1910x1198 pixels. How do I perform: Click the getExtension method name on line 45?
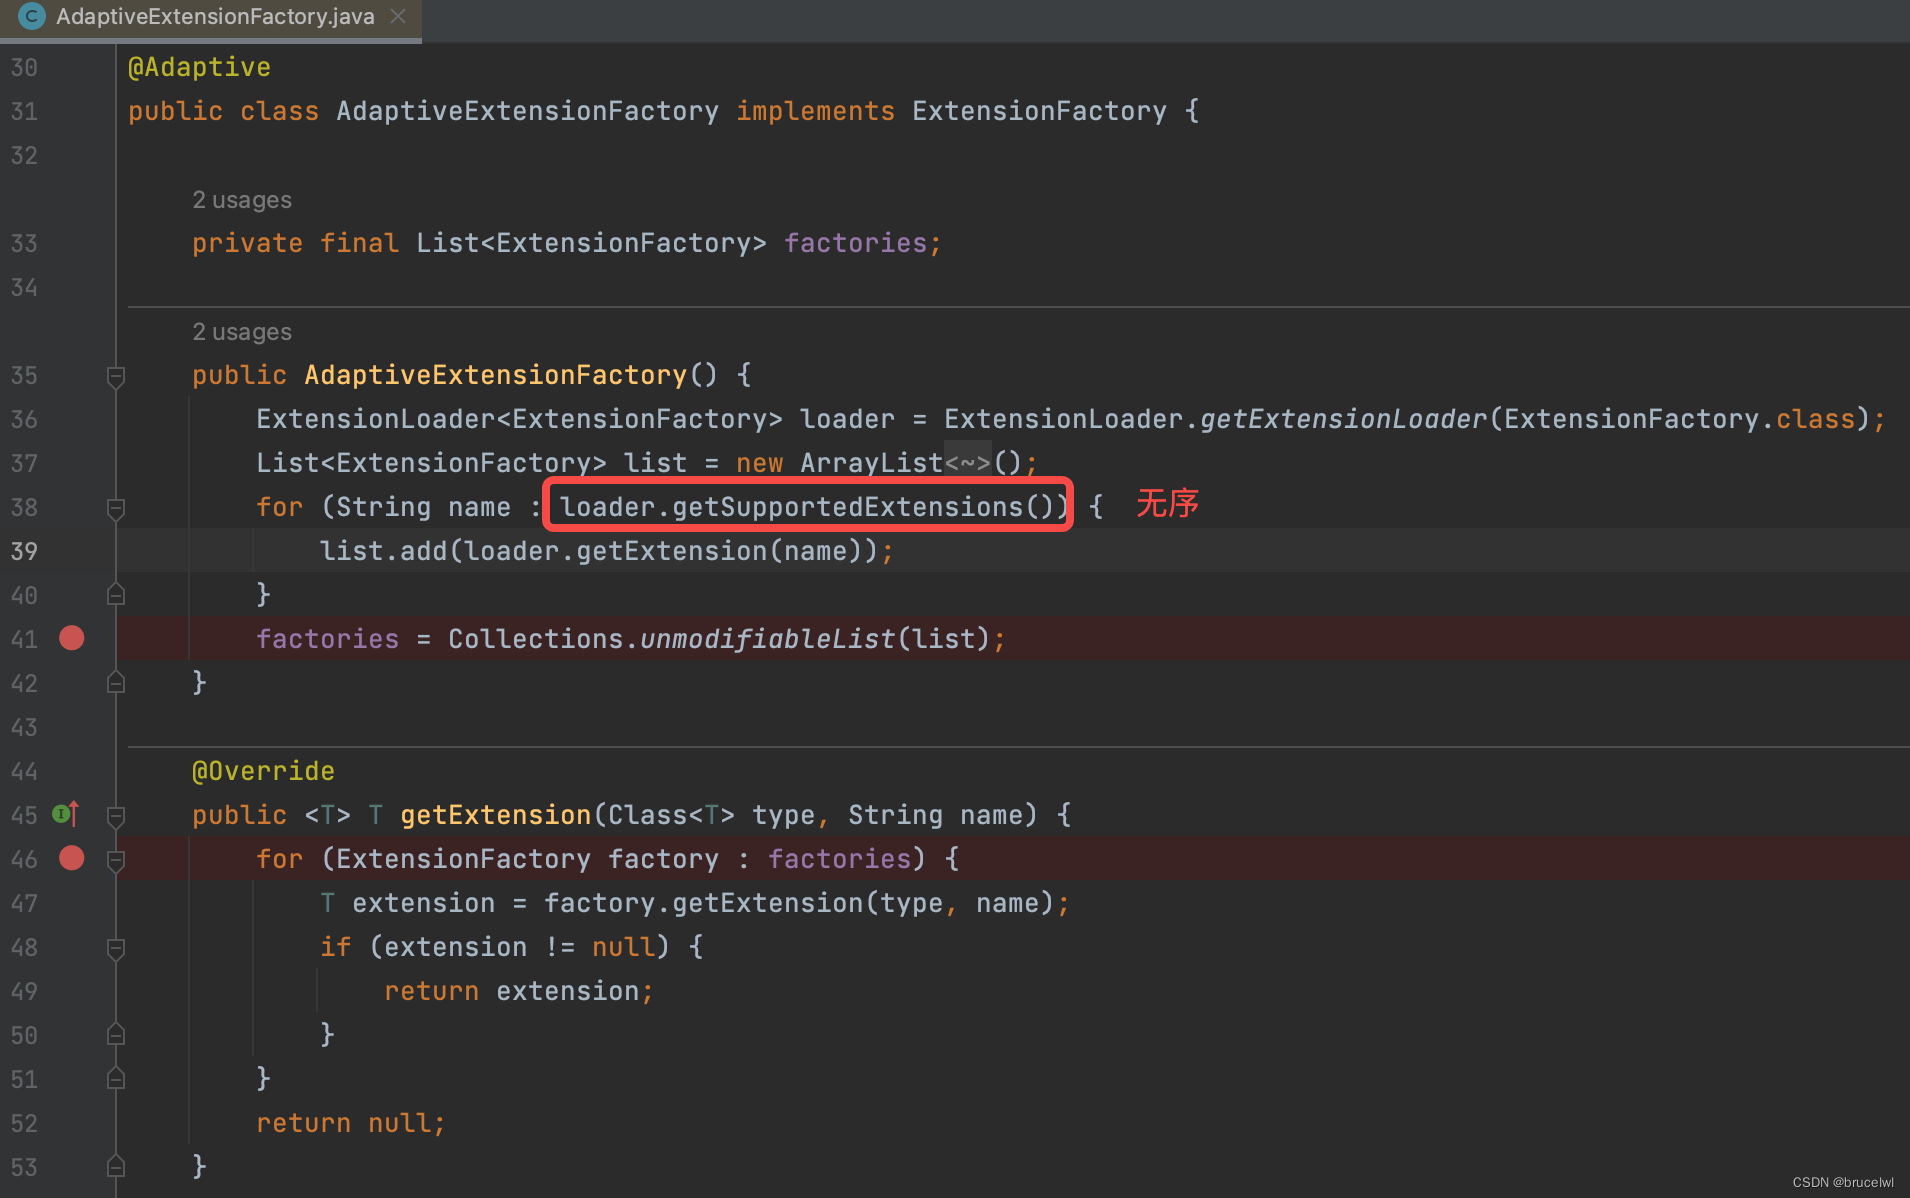[x=496, y=815]
